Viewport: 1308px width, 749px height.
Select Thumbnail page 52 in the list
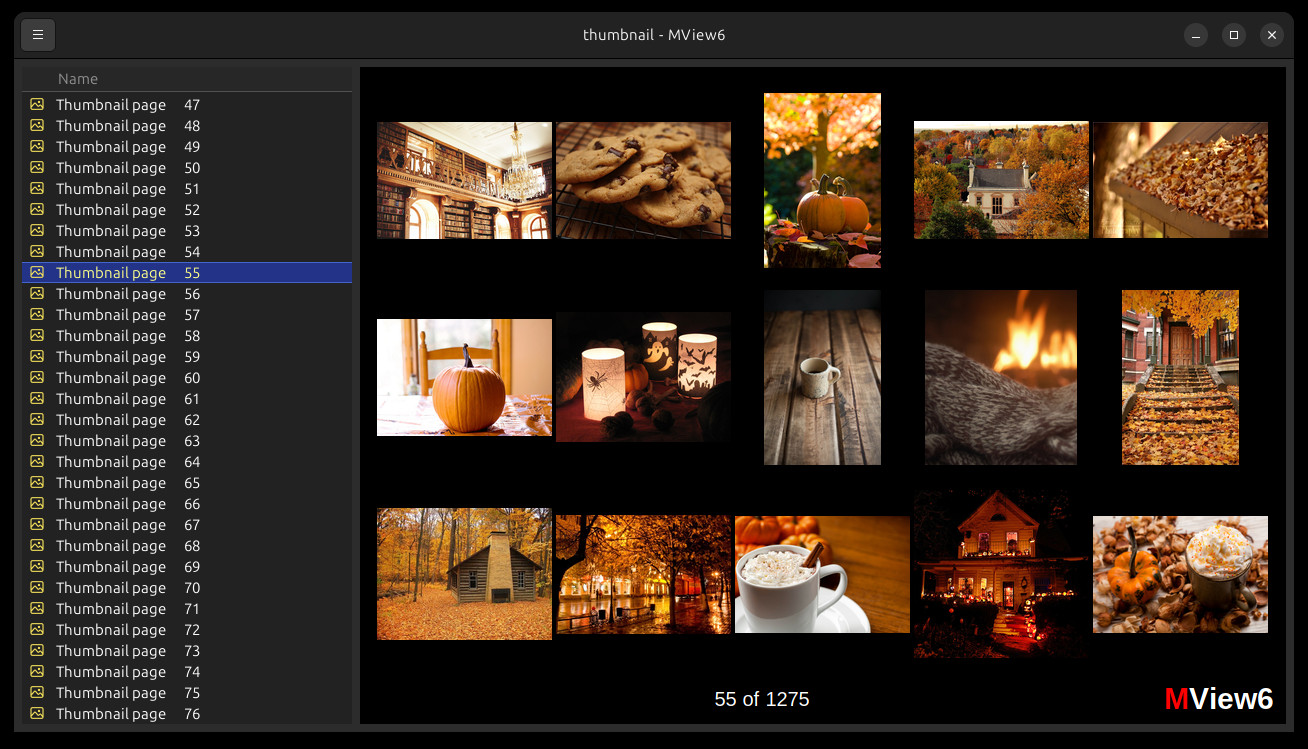click(x=187, y=210)
